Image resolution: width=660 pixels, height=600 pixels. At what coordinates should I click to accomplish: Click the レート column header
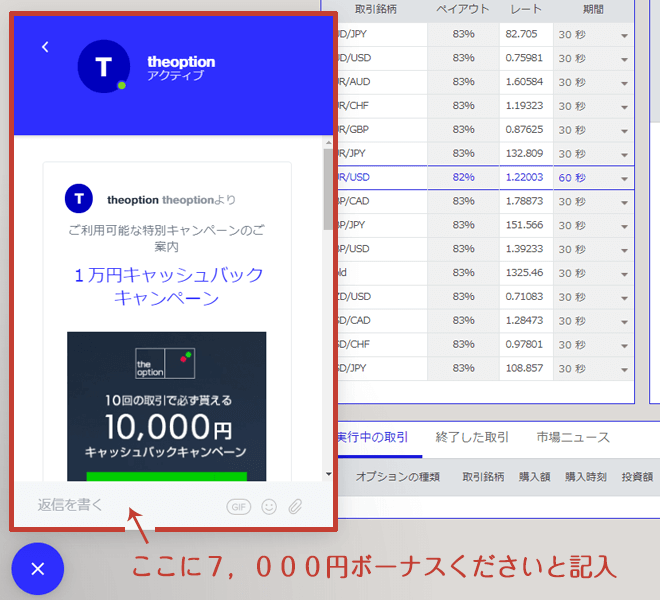(526, 9)
